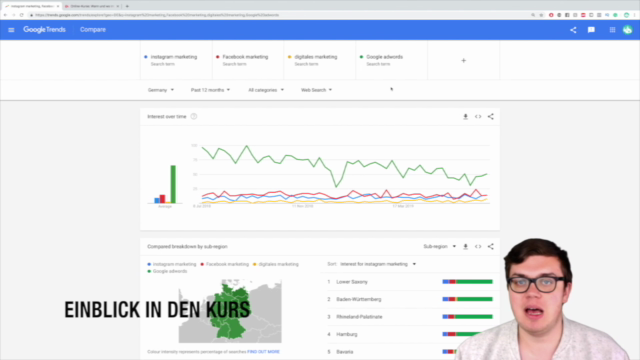The height and width of the screenshot is (360, 640).
Task: Click browser back button
Action: (5, 15)
